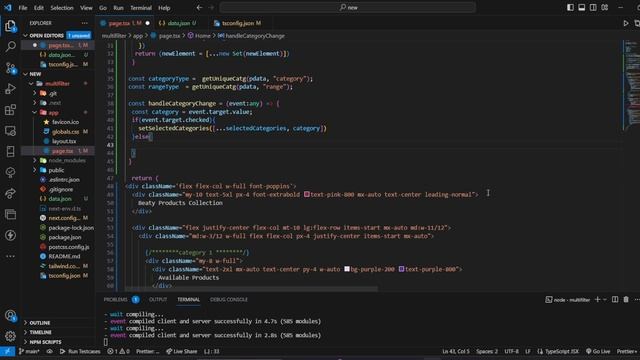This screenshot has height=360, width=640.
Task: Open the Source Control view
Action: click(x=10, y=68)
